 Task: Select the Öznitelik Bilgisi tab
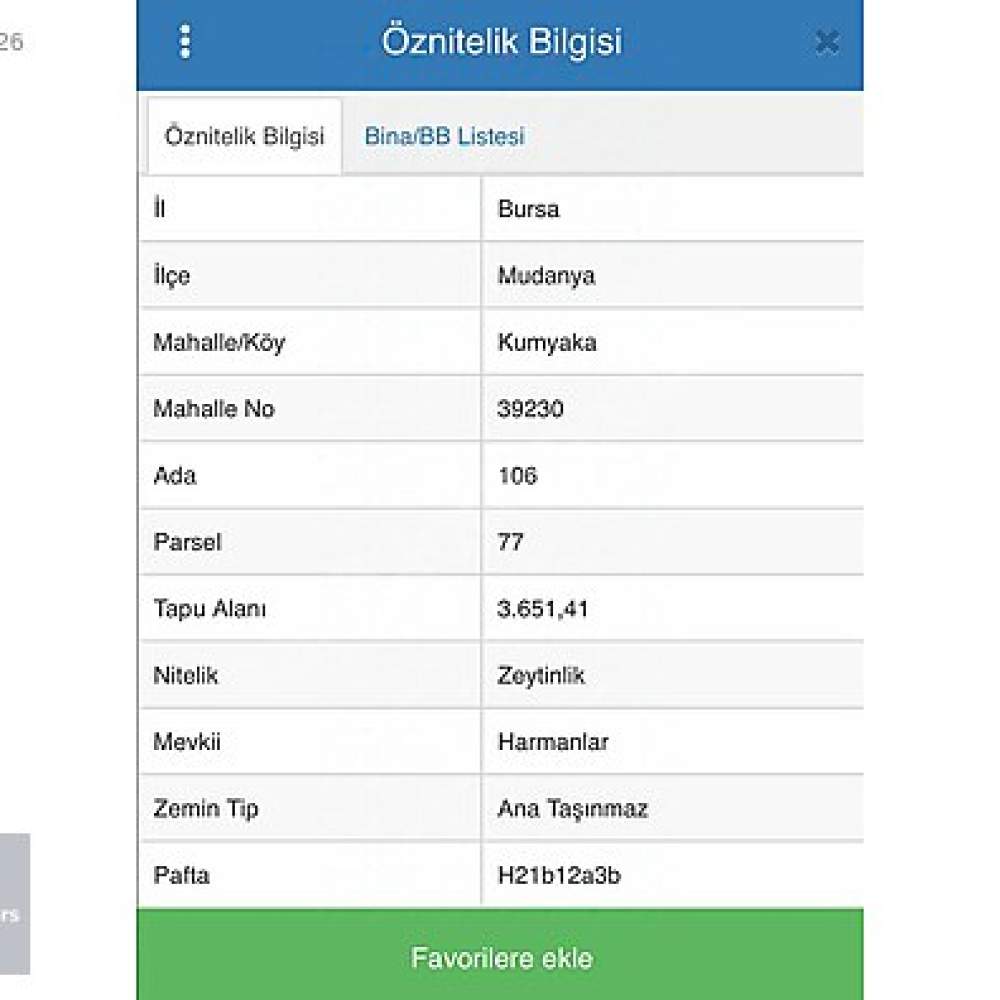click(x=244, y=137)
